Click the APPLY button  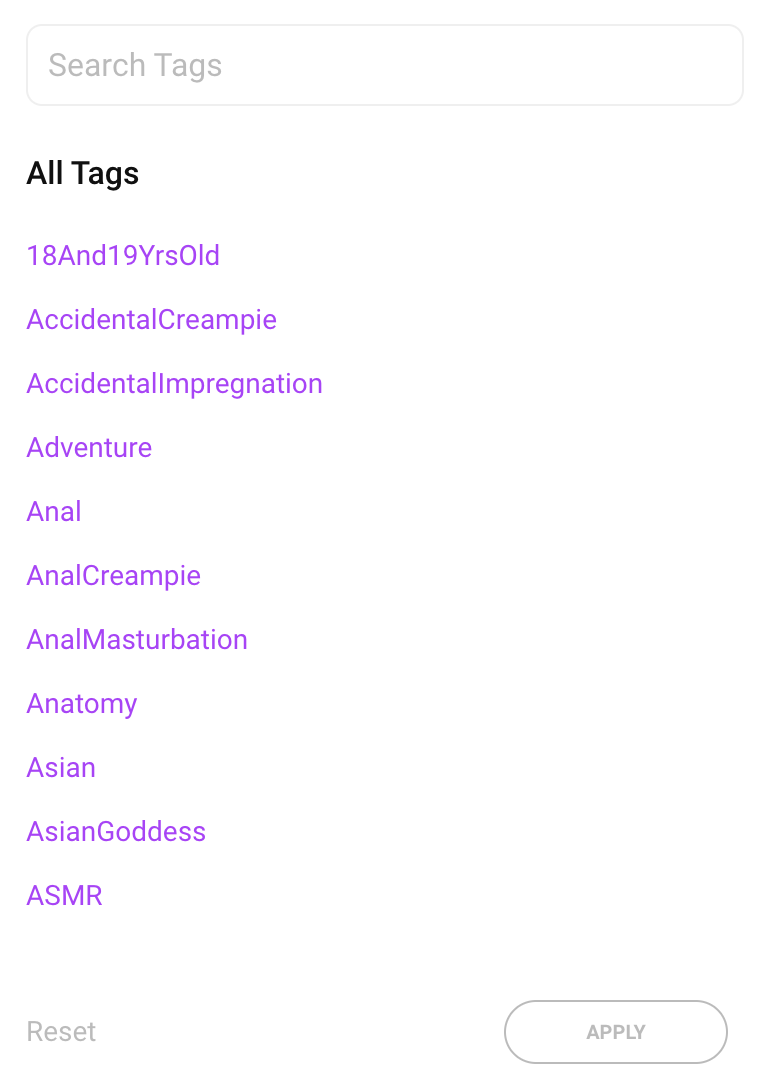(x=615, y=1032)
